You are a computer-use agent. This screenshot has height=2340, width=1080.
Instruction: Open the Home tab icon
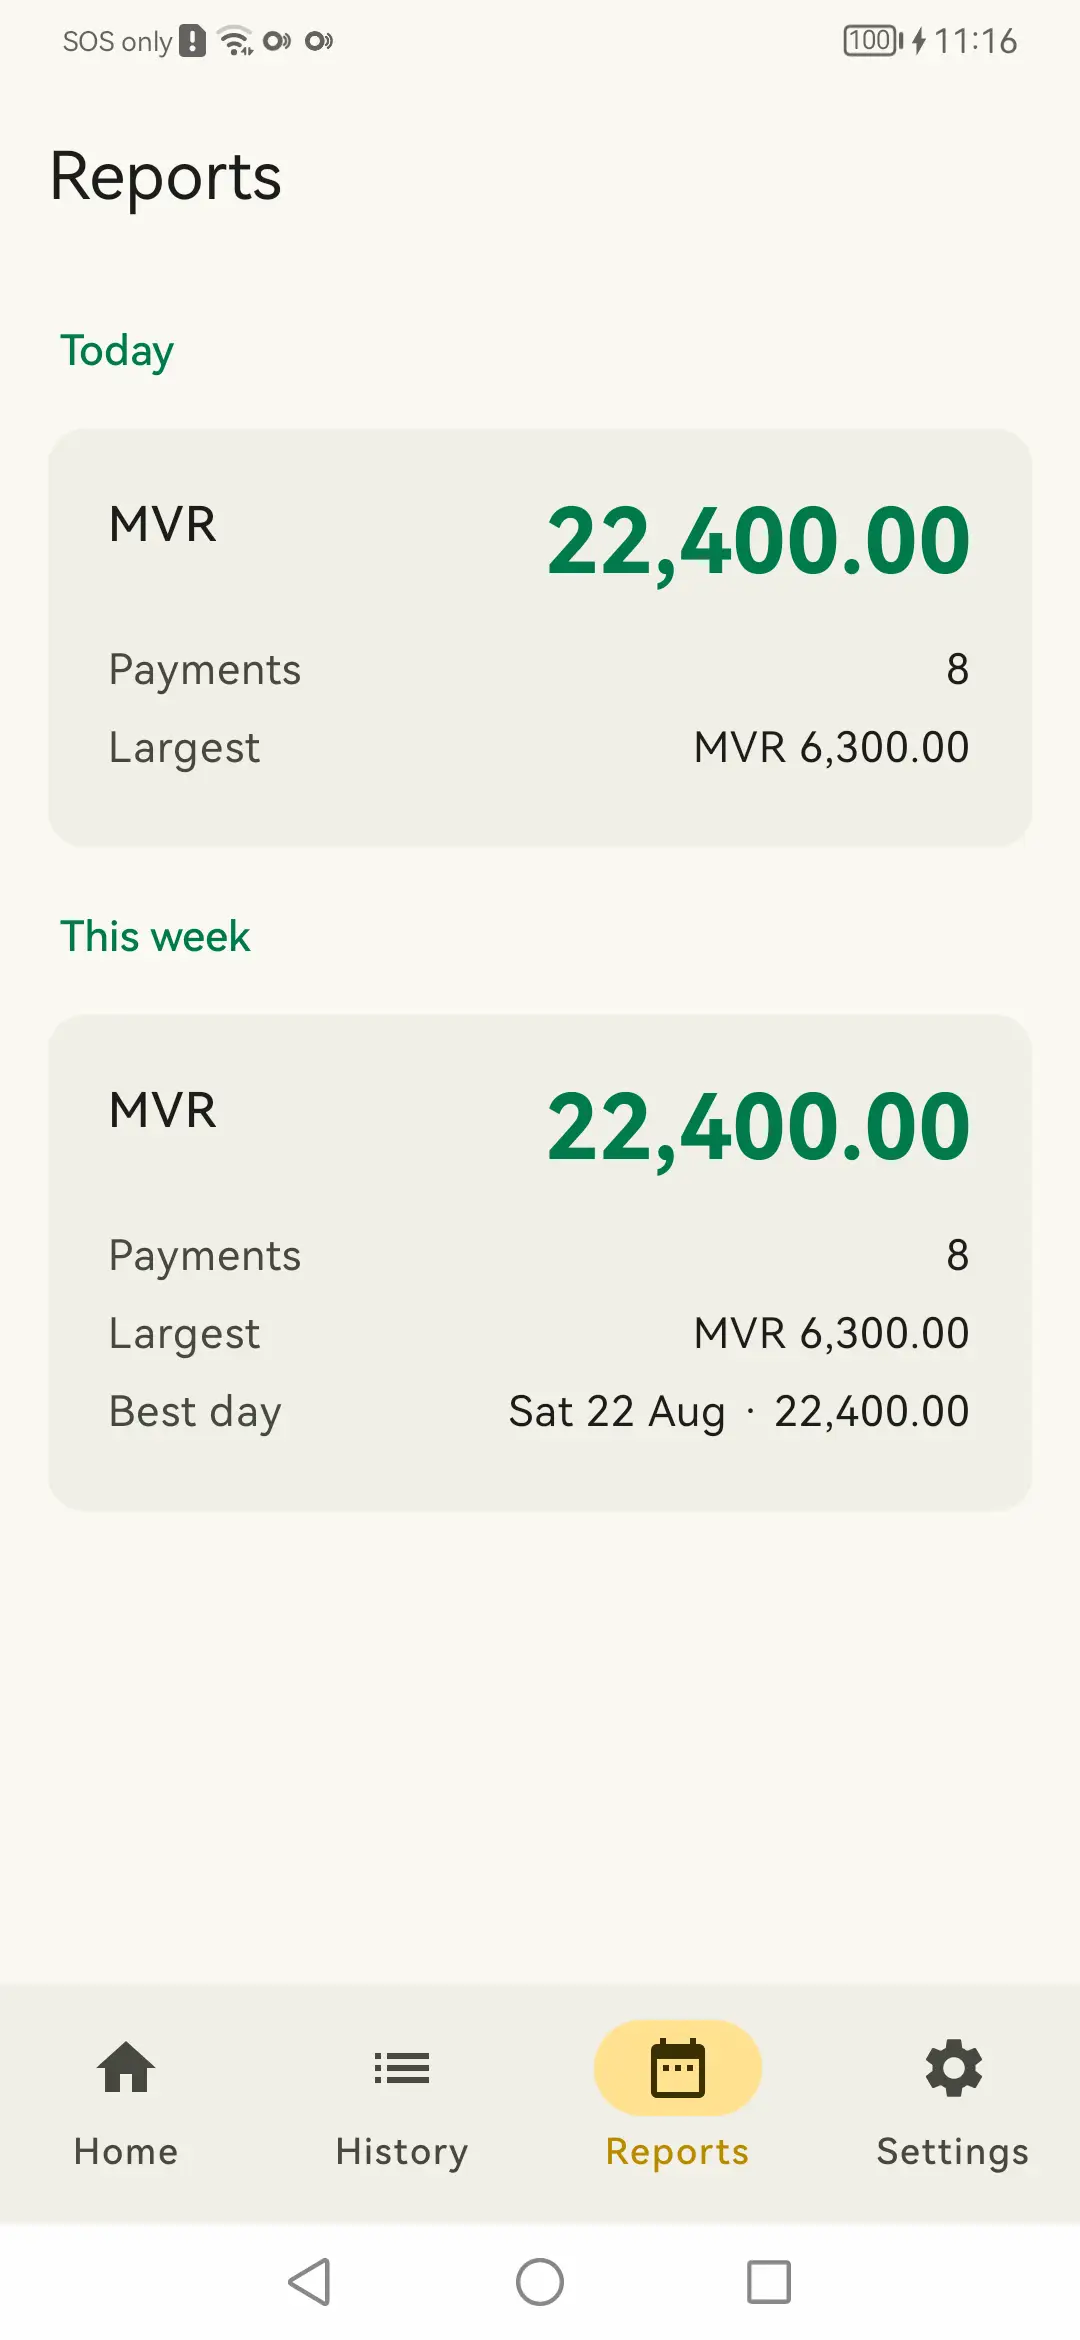coord(126,2067)
